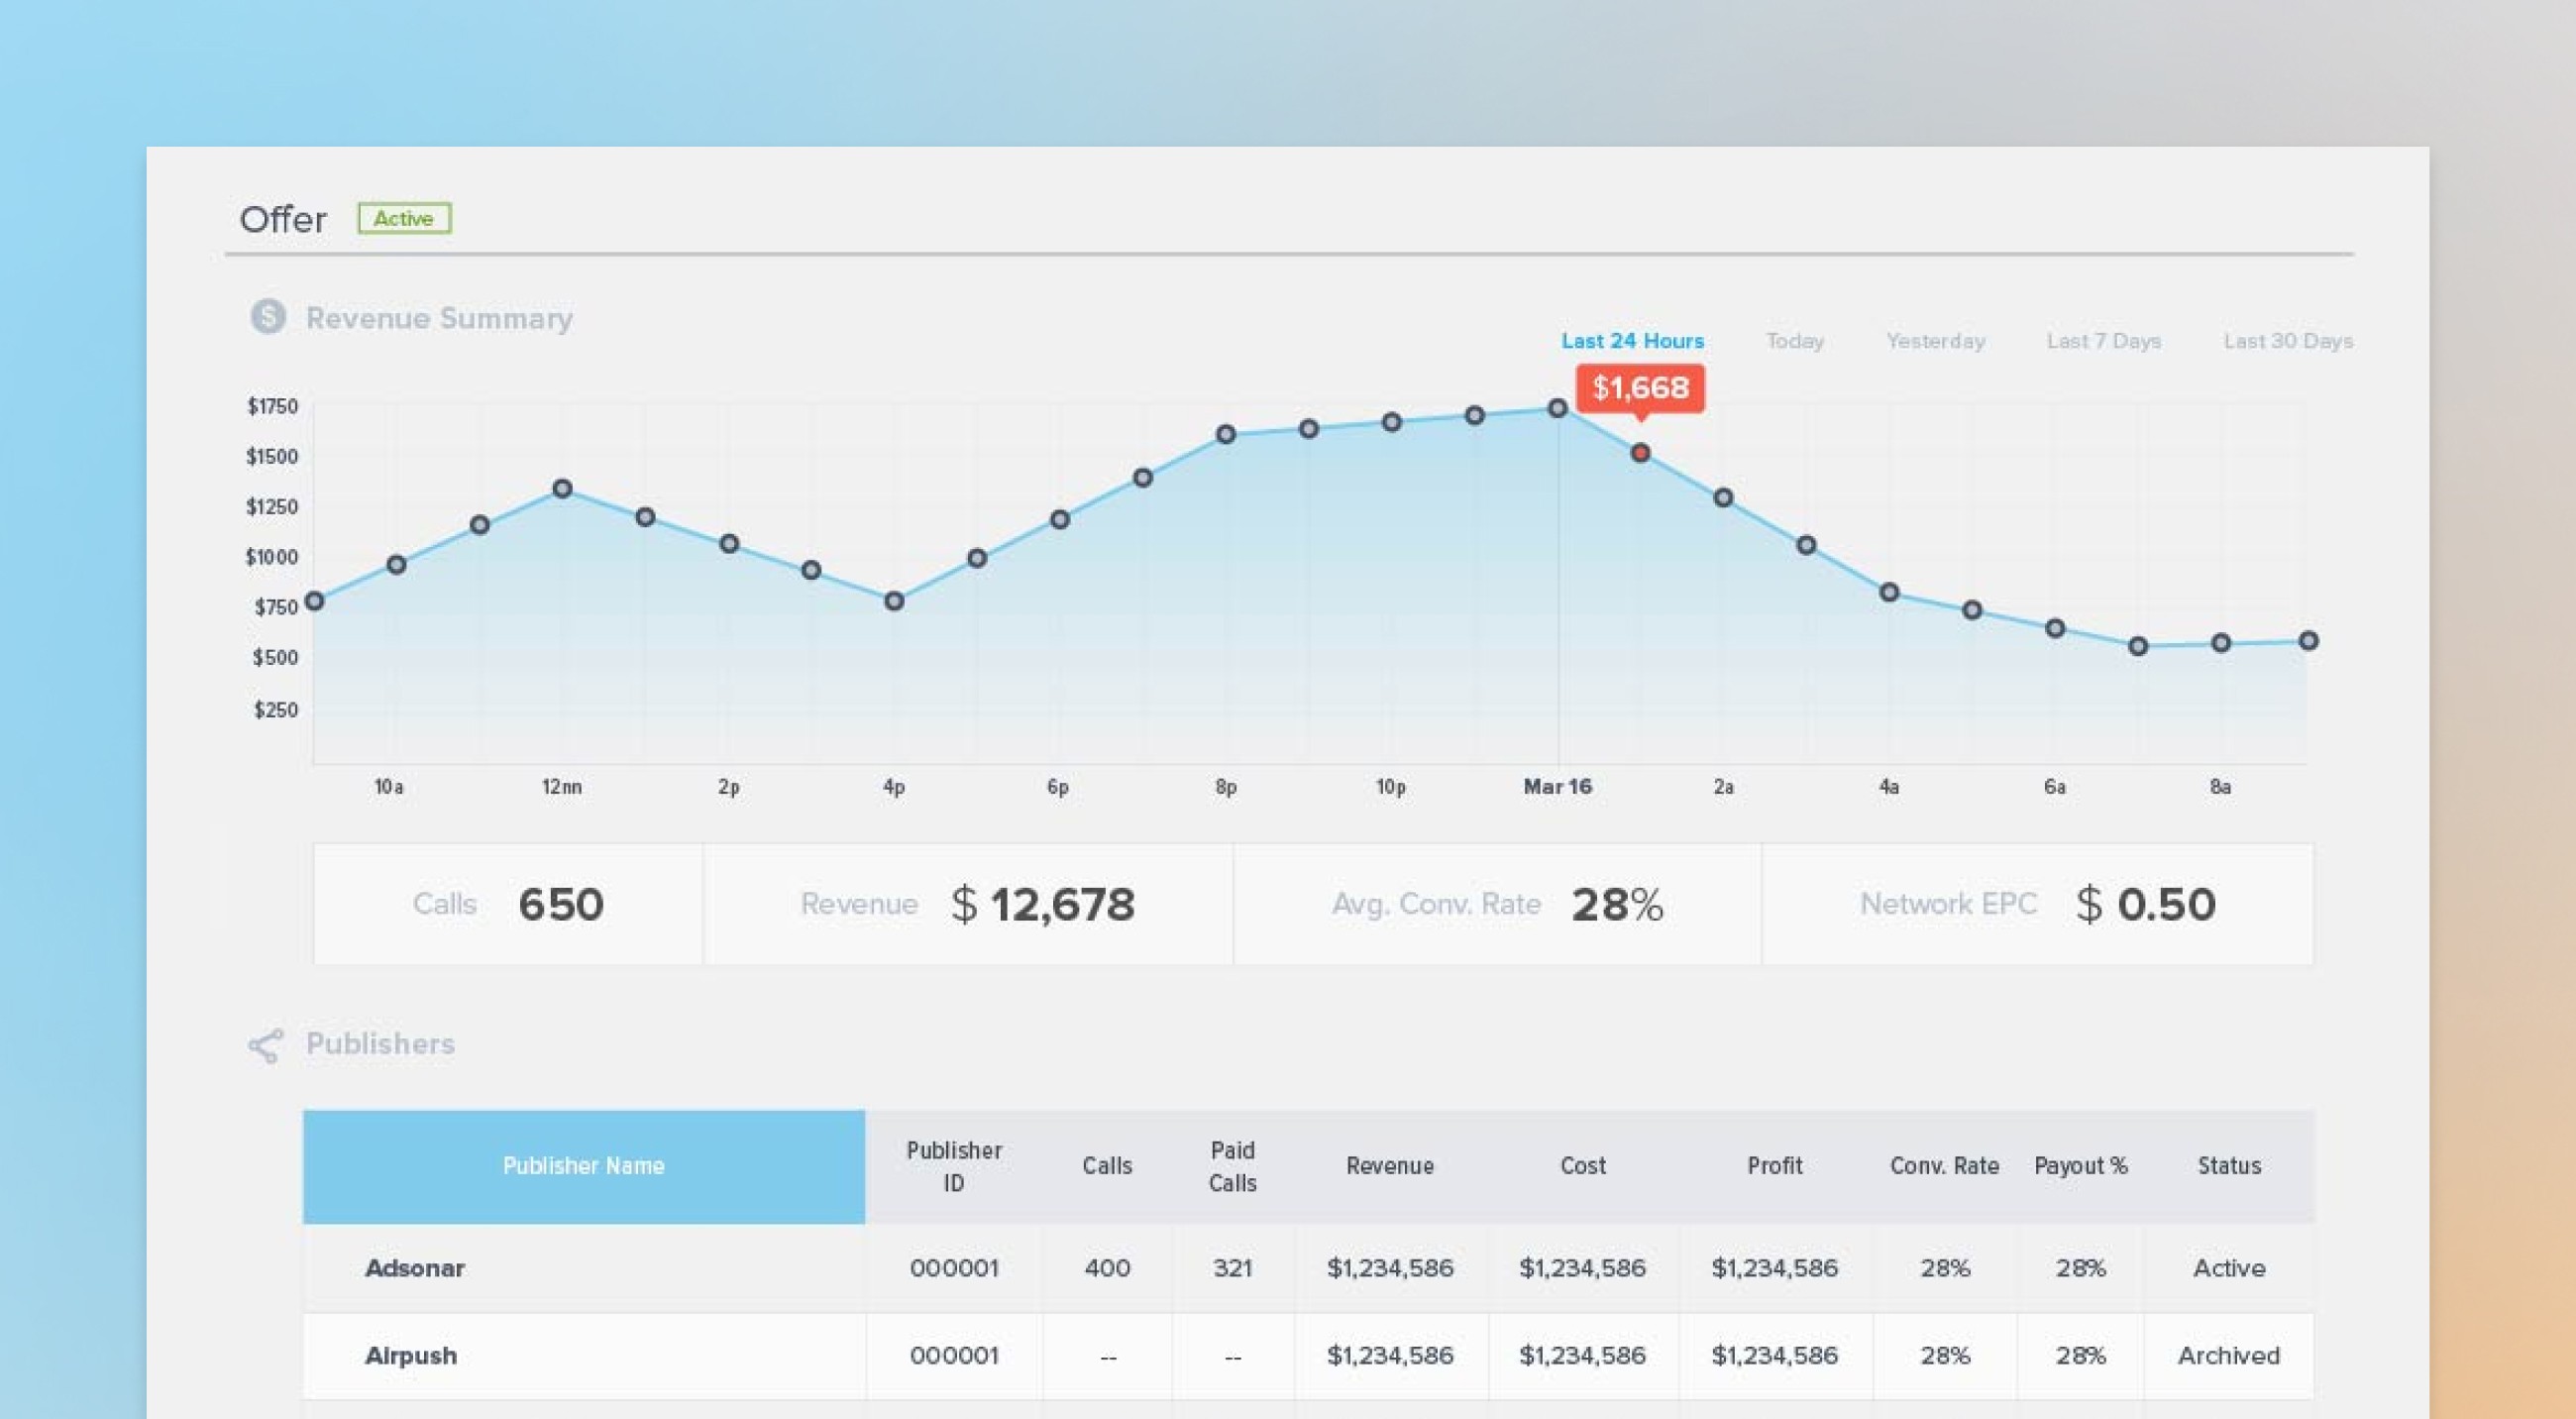Sort by Paid Calls column header
The image size is (2576, 1419).
1232,1166
